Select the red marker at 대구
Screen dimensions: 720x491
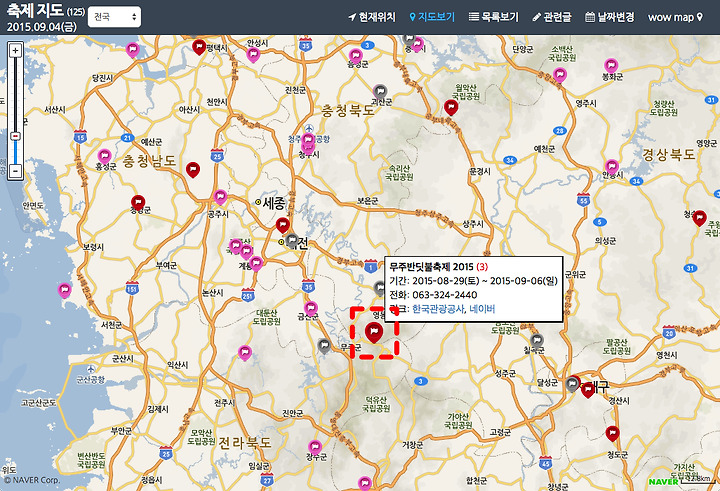point(588,390)
